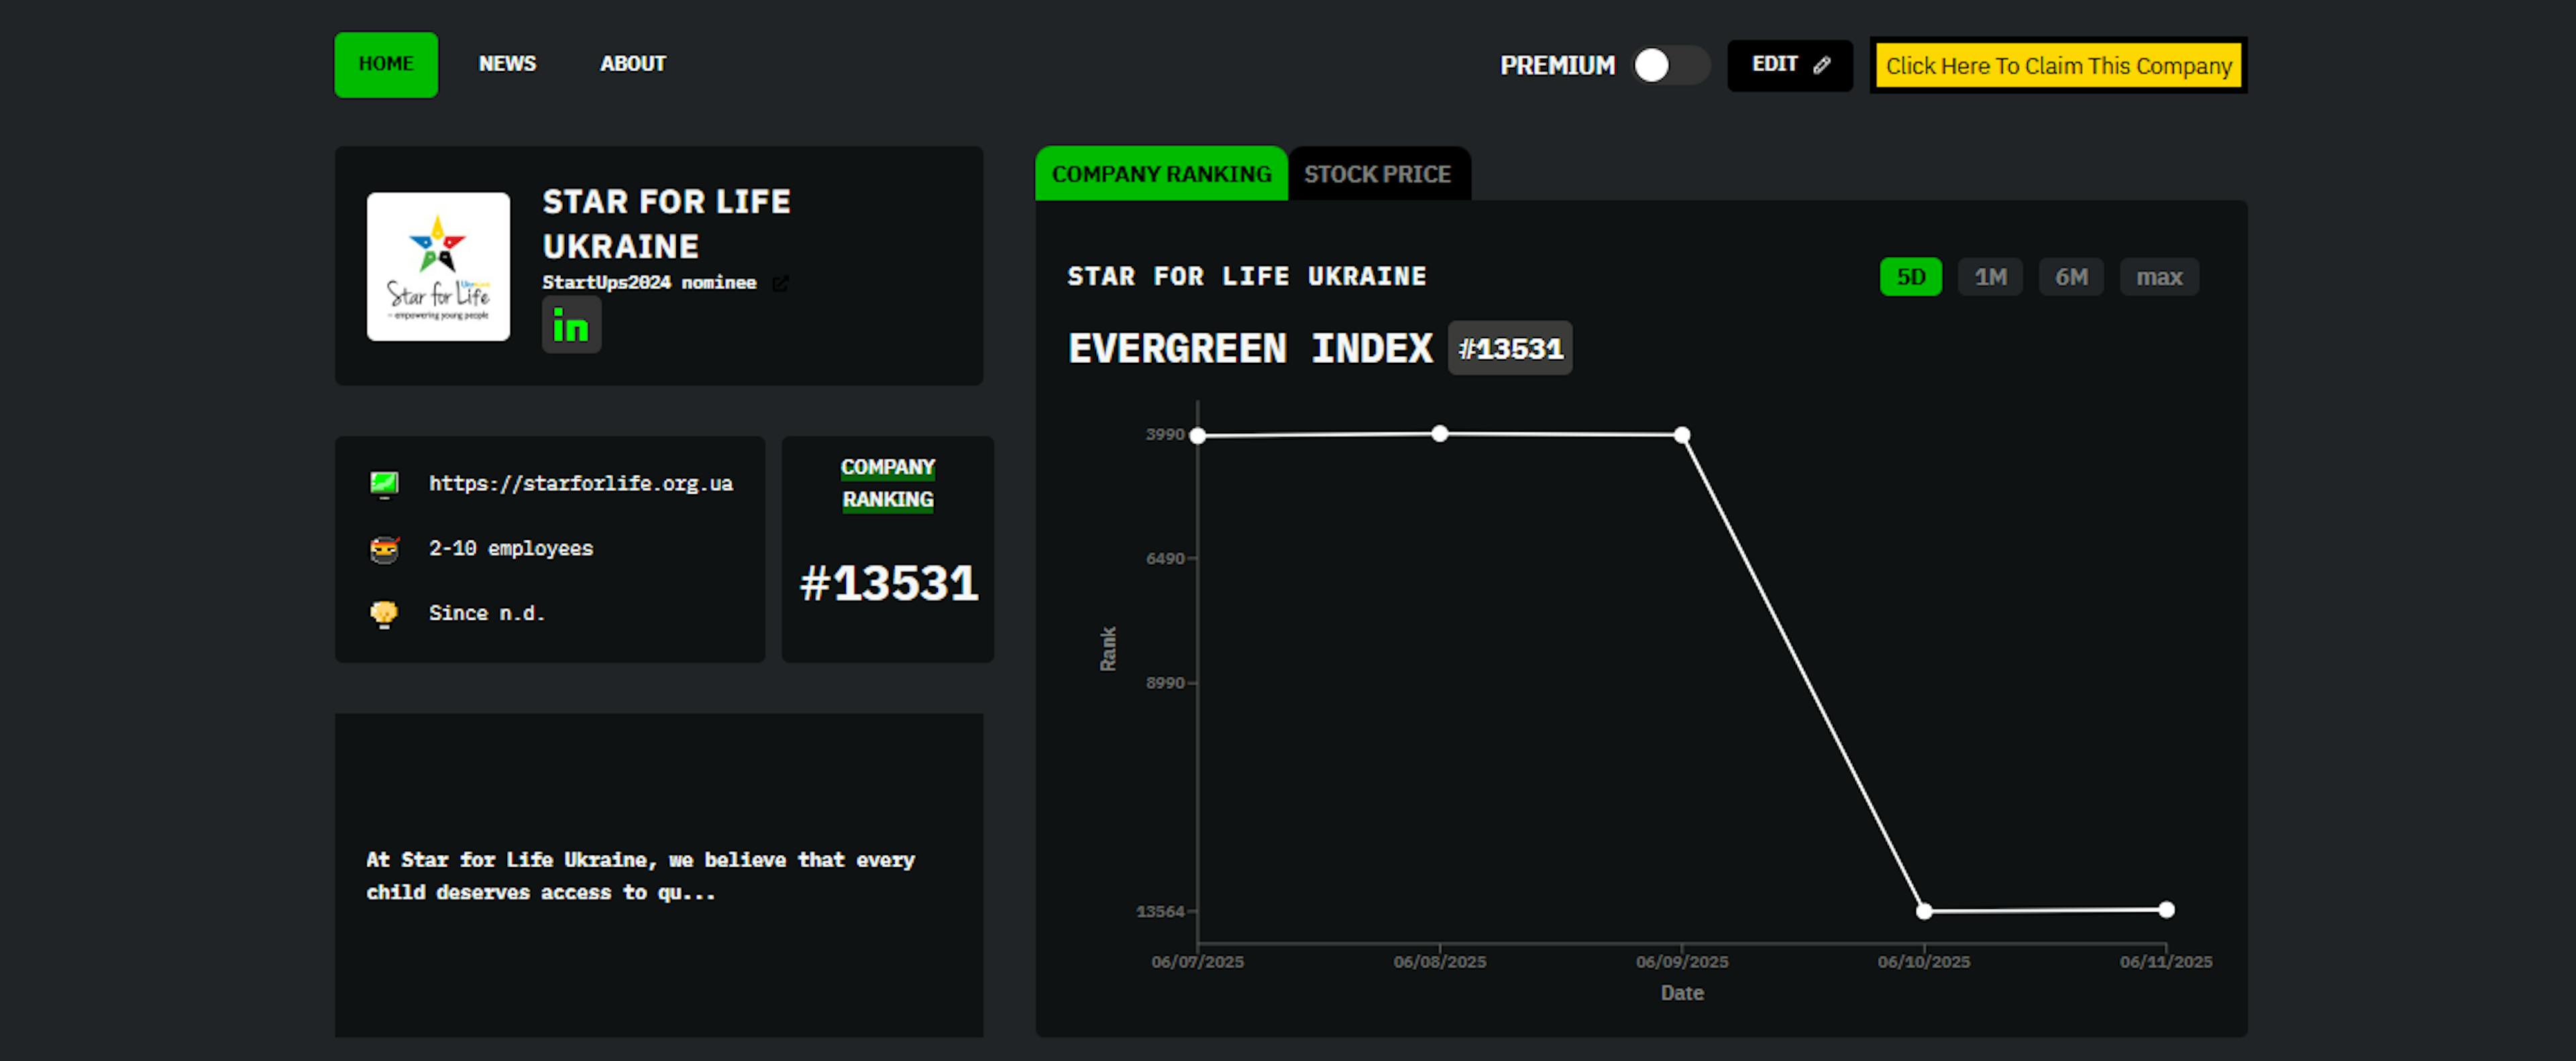The width and height of the screenshot is (2576, 1061).
Task: Open the STOCK PRICE tab
Action: coord(1377,174)
